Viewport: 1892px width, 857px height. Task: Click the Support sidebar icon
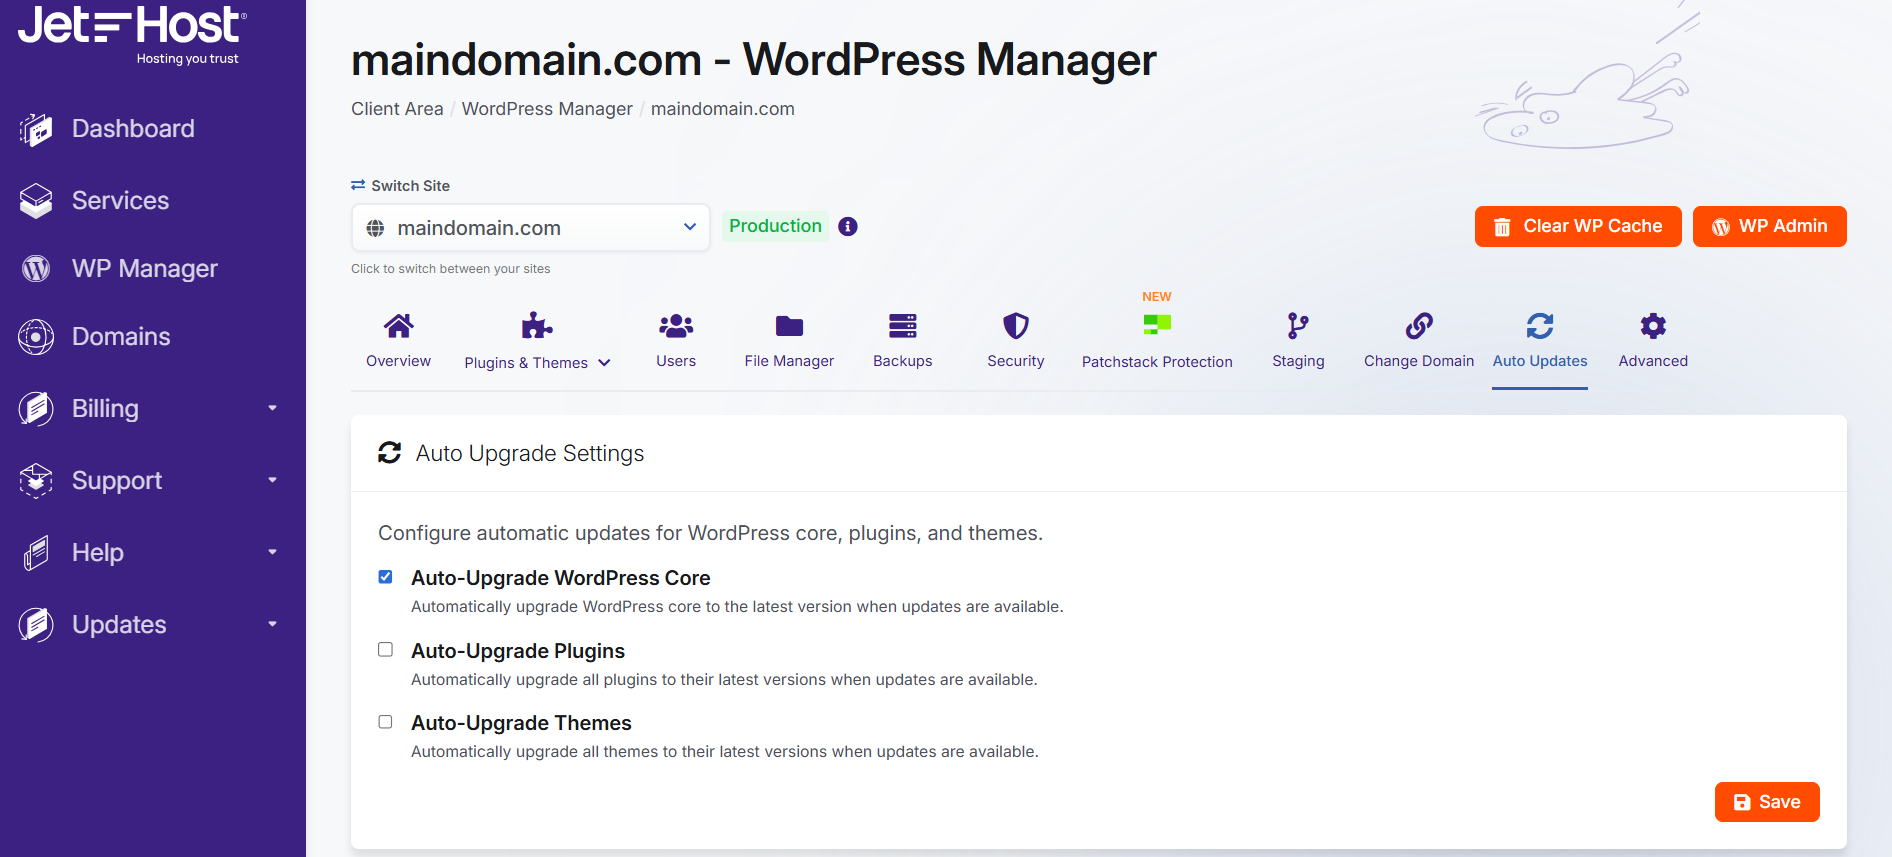coord(36,481)
